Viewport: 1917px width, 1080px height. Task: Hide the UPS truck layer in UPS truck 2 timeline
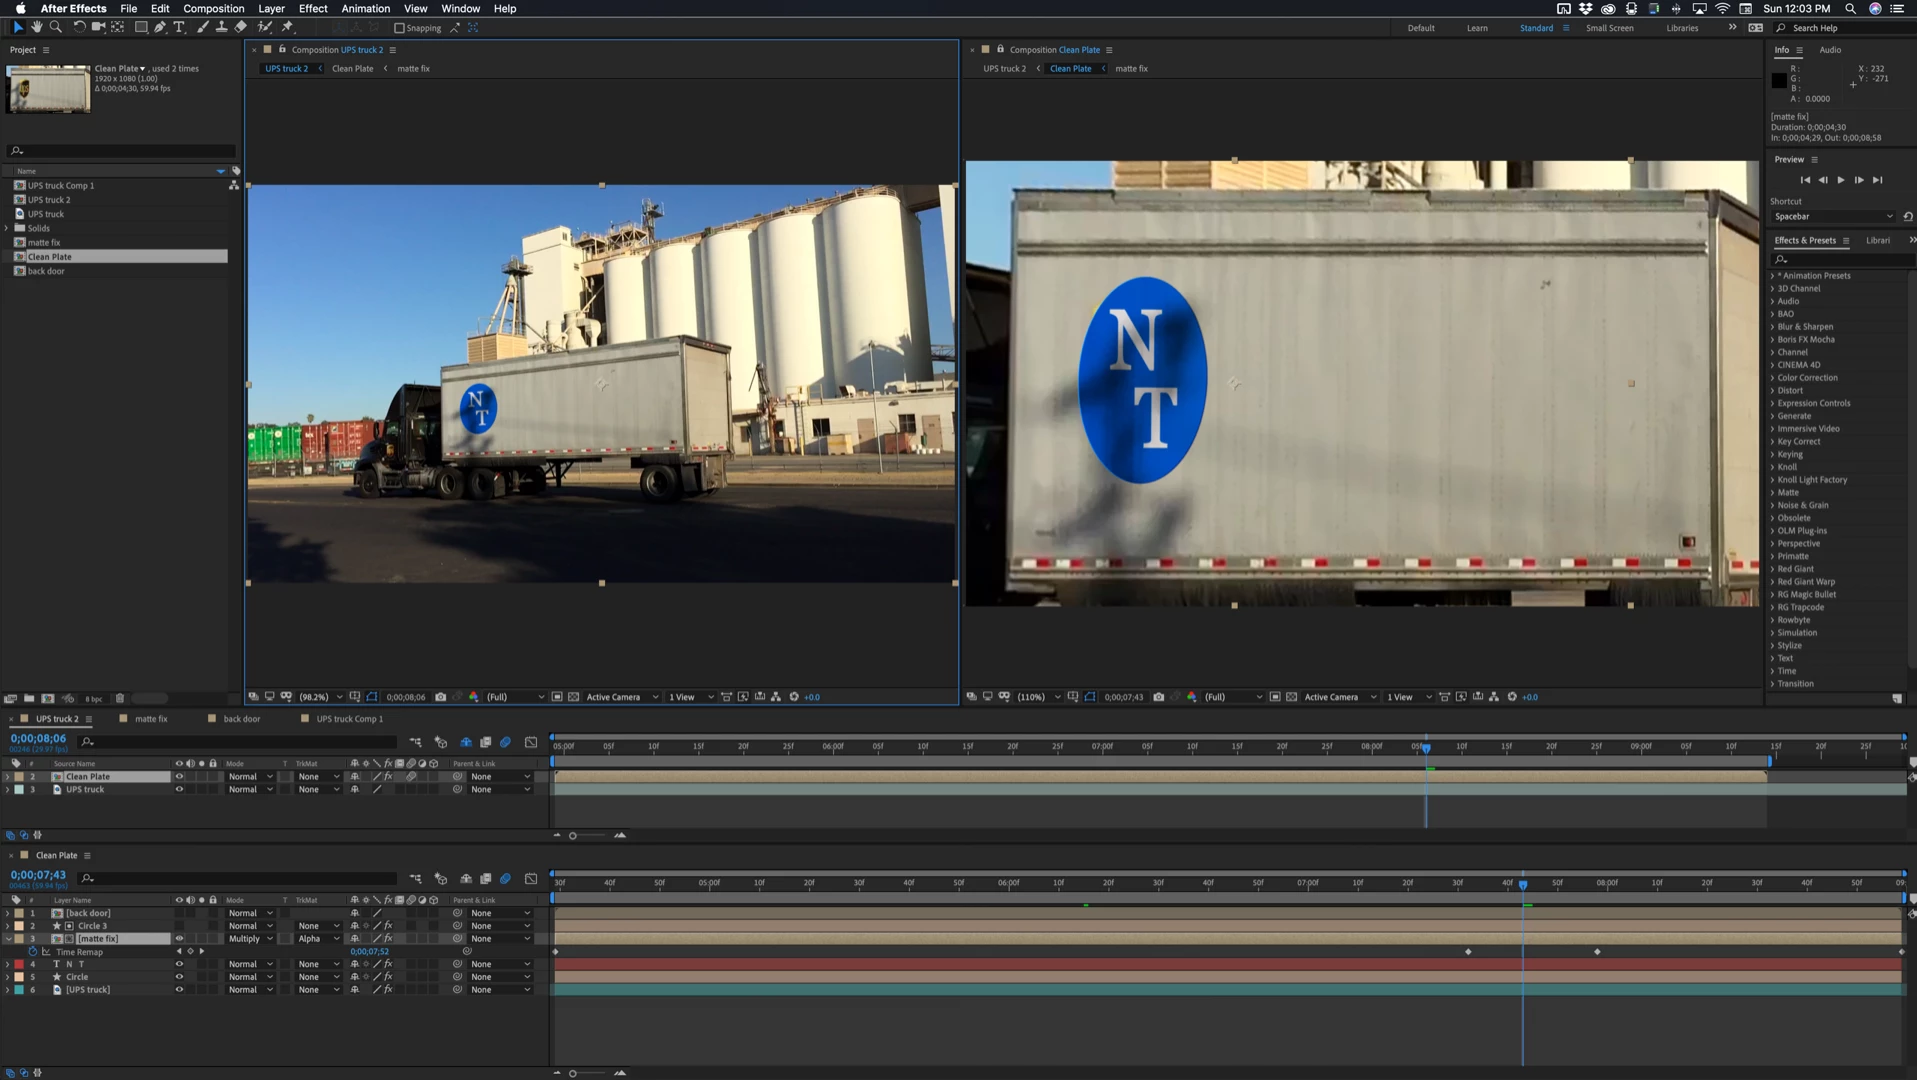(180, 790)
